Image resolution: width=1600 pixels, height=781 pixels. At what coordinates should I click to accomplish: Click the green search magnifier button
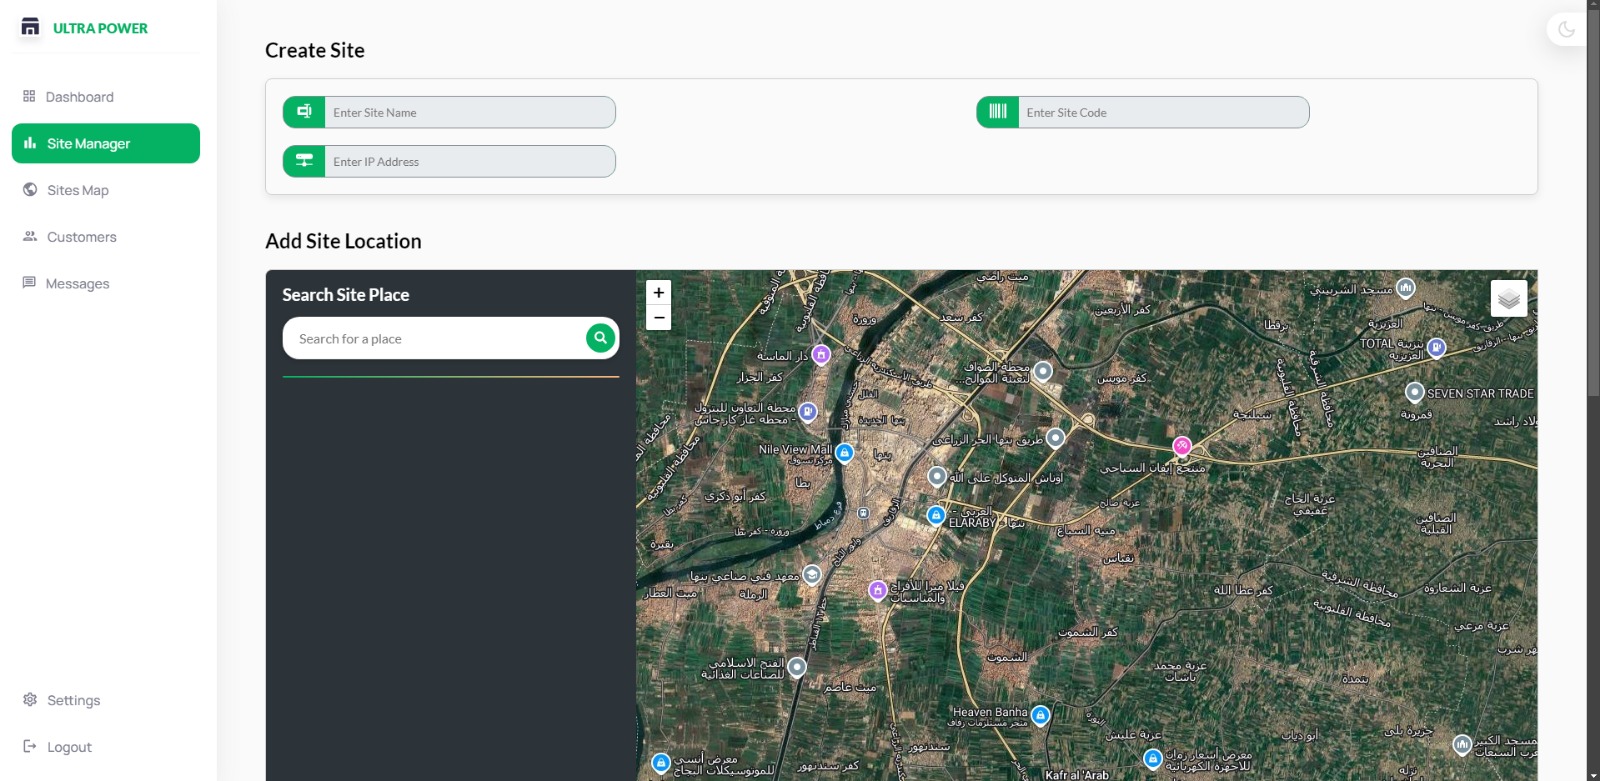point(600,338)
